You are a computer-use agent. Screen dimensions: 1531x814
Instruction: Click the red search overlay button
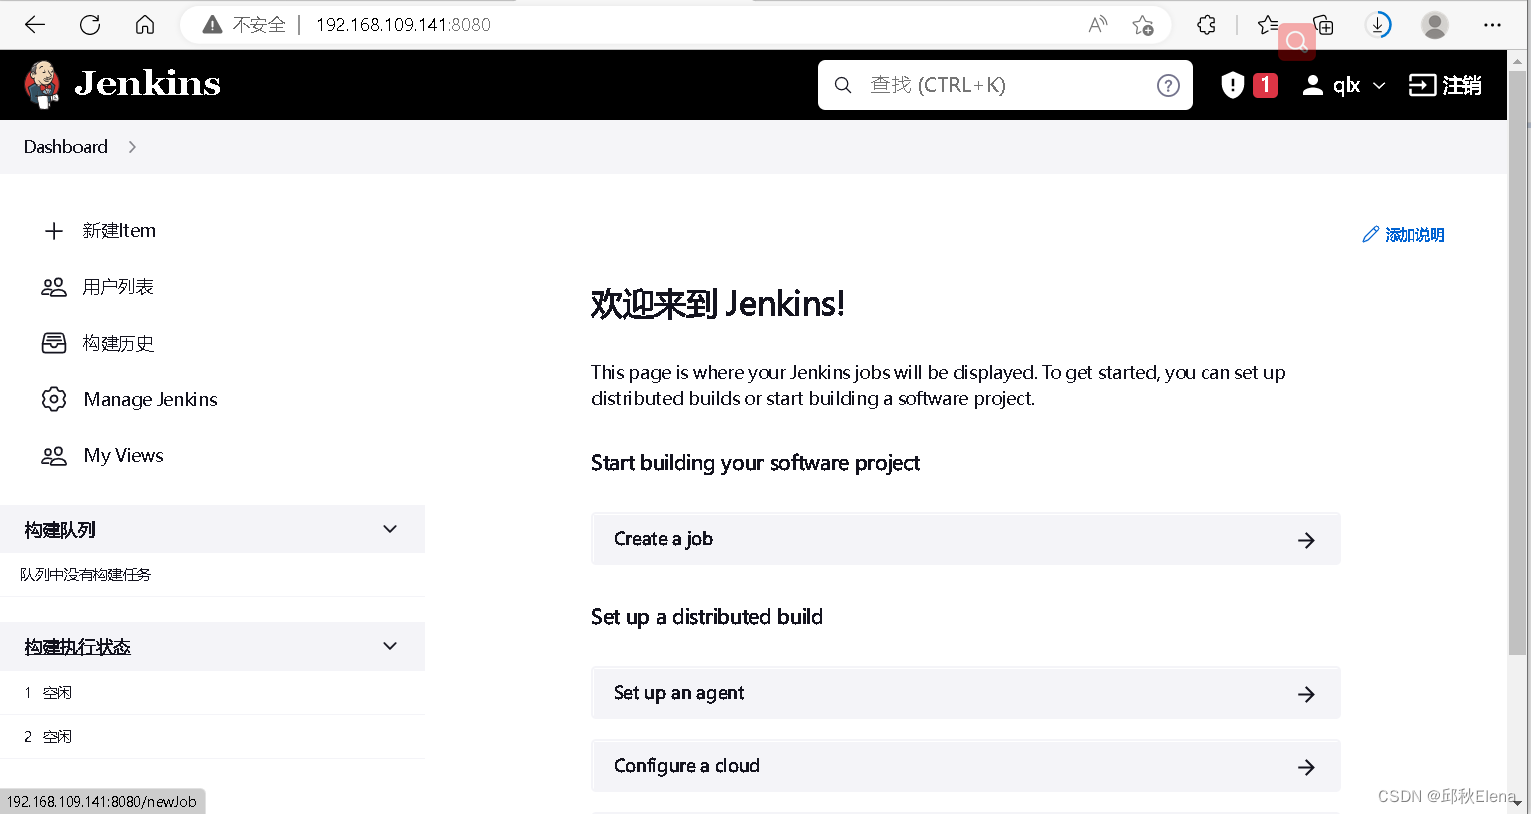tap(1297, 41)
